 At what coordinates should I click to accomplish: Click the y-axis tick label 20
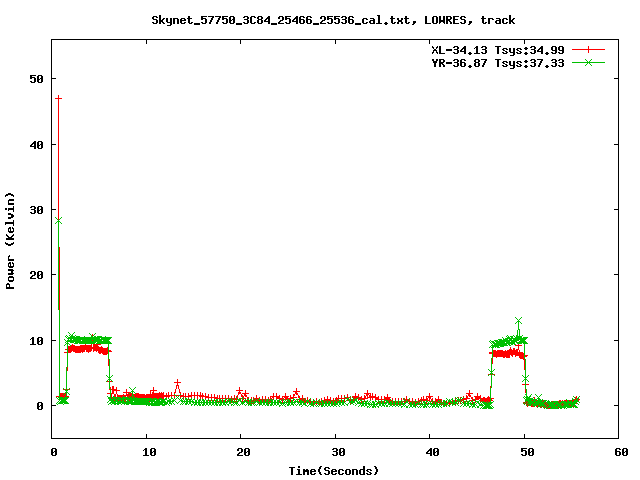[x=37, y=276]
